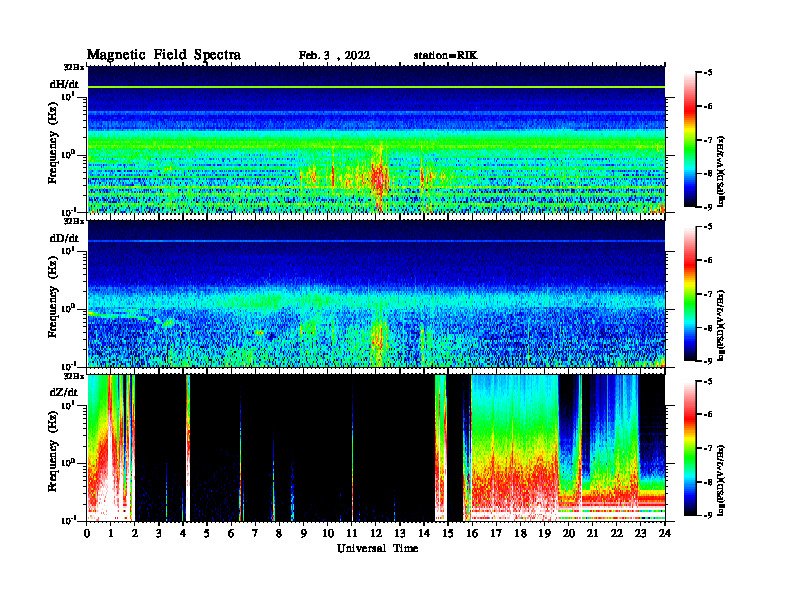Screen dimensions: 792x612
Task: Click the hour 10 tick label on time axis
Action: (328, 533)
